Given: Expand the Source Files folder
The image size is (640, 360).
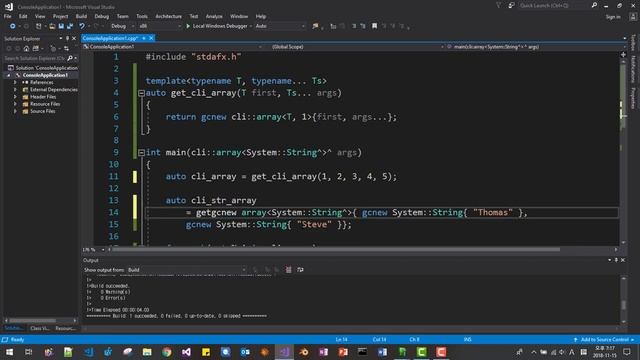Looking at the screenshot, I should coord(15,111).
